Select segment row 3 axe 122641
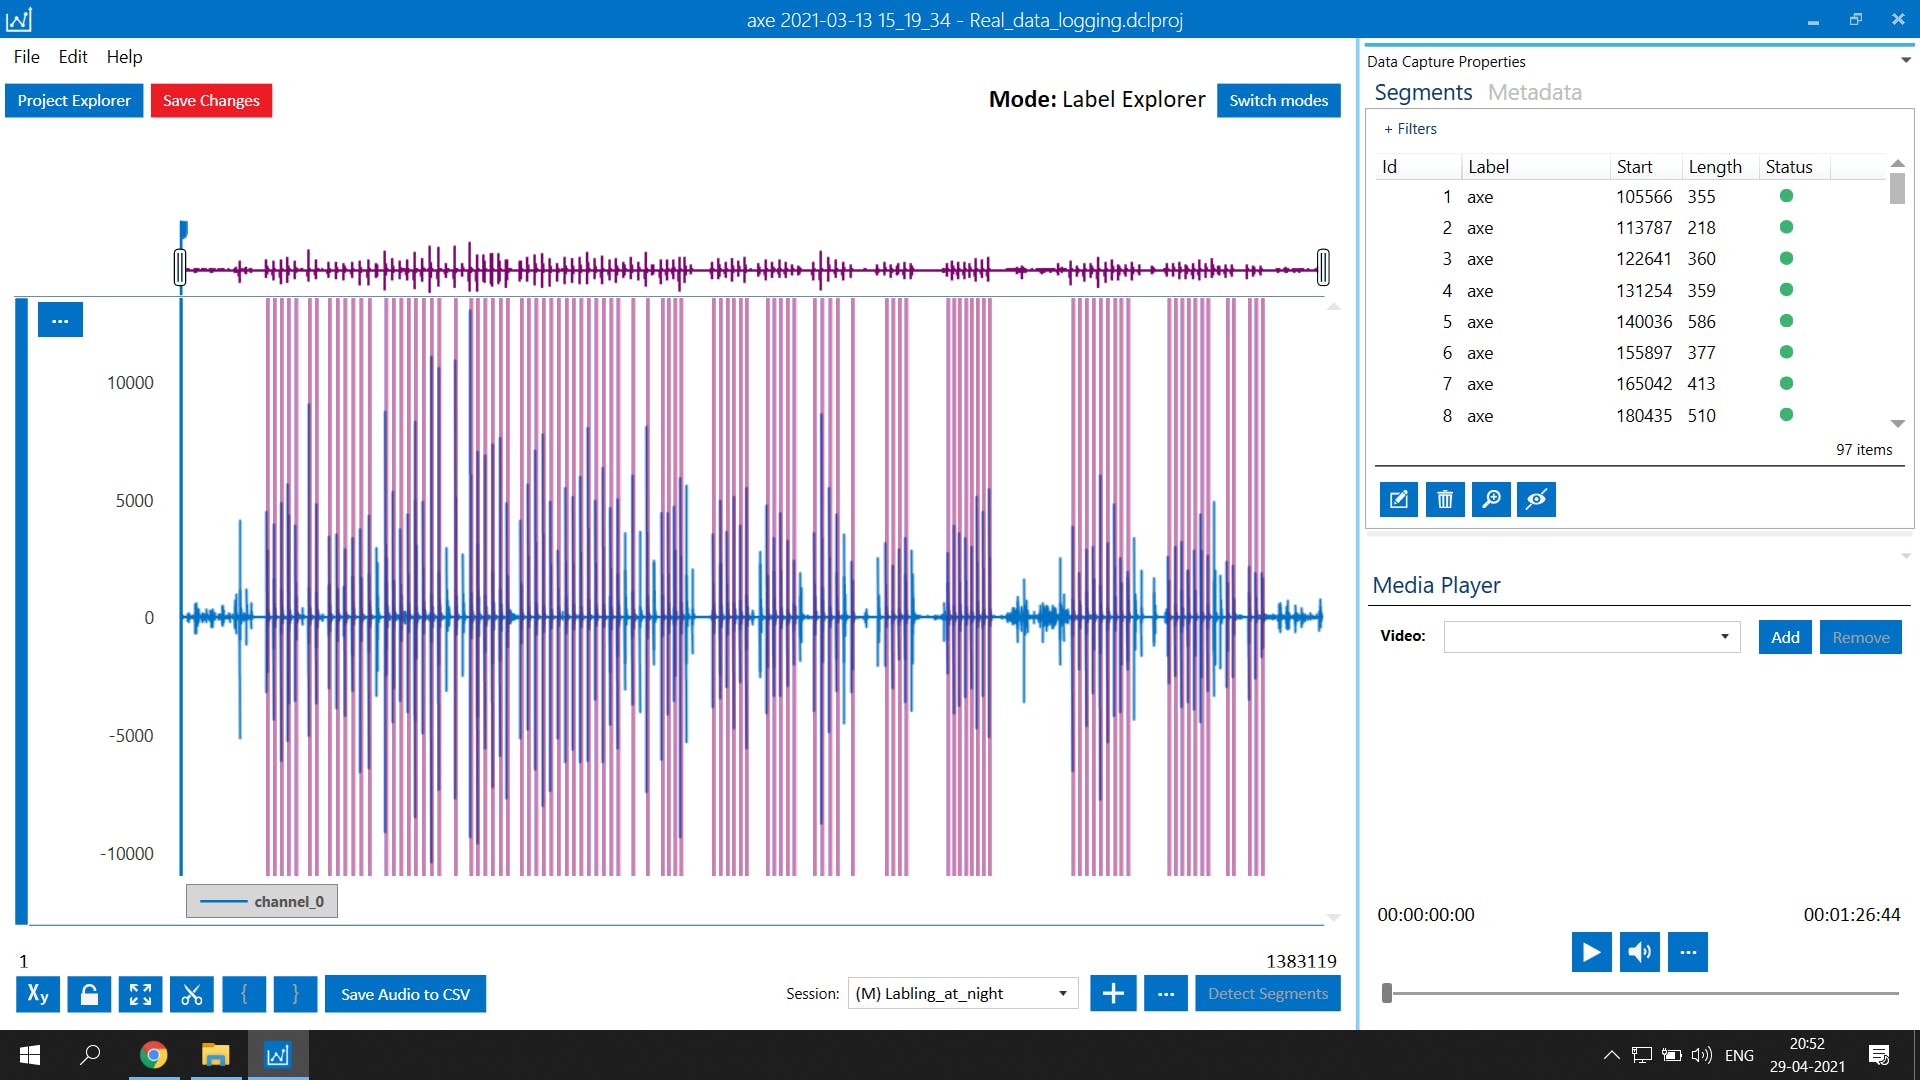The image size is (1920, 1080). click(1630, 259)
